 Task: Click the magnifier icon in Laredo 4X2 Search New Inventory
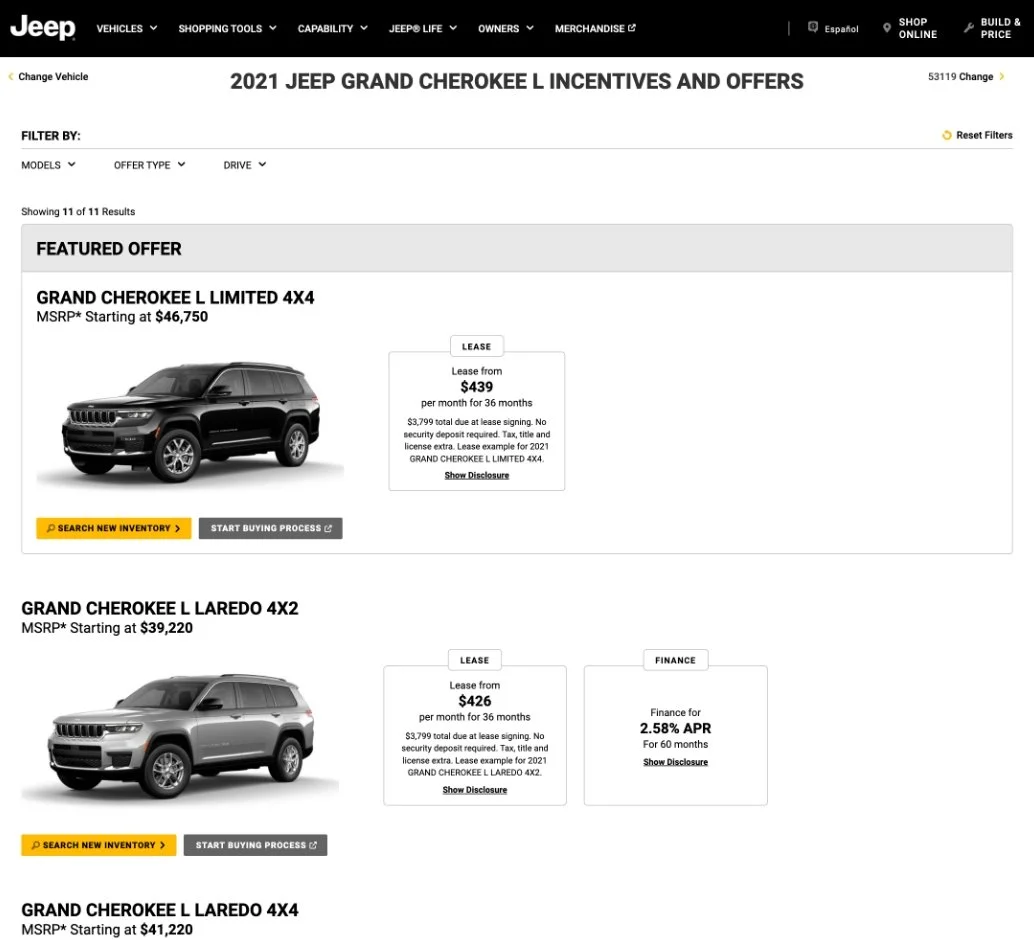36,845
